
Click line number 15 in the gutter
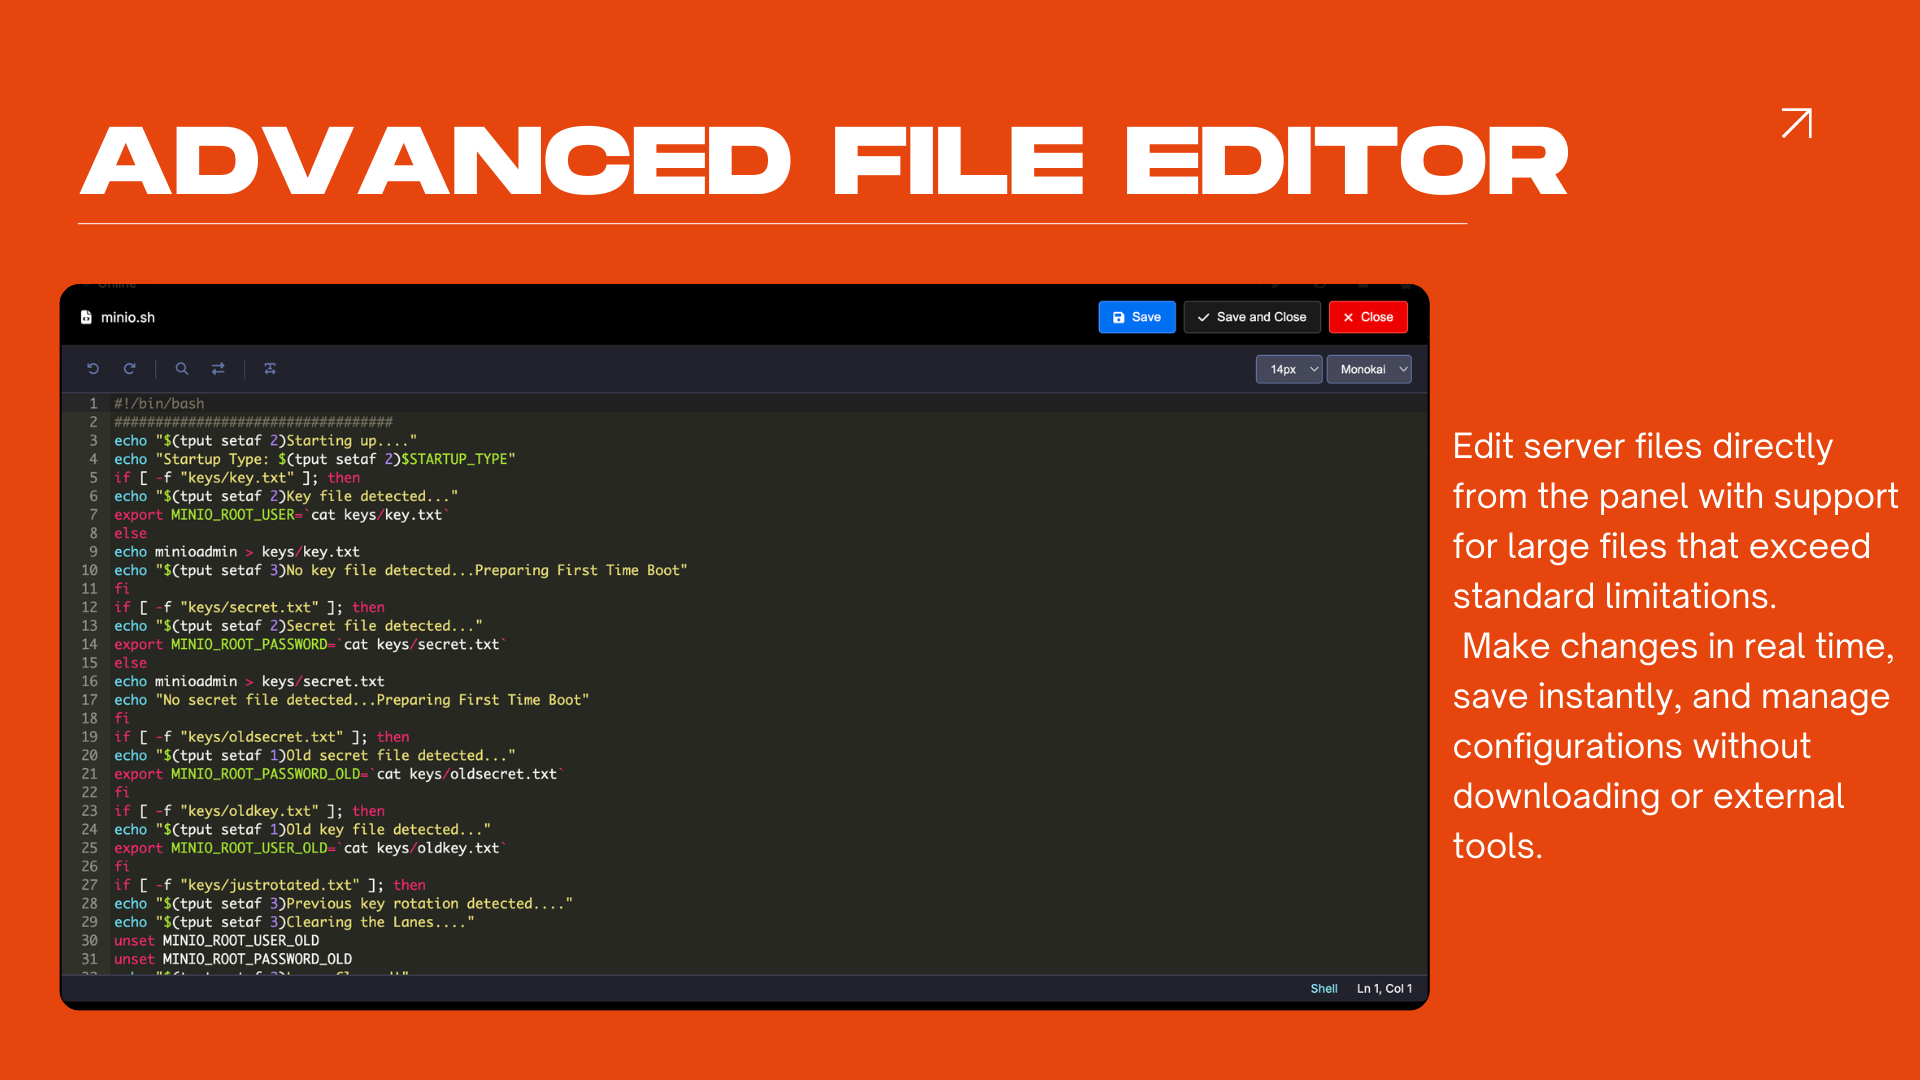tap(89, 662)
